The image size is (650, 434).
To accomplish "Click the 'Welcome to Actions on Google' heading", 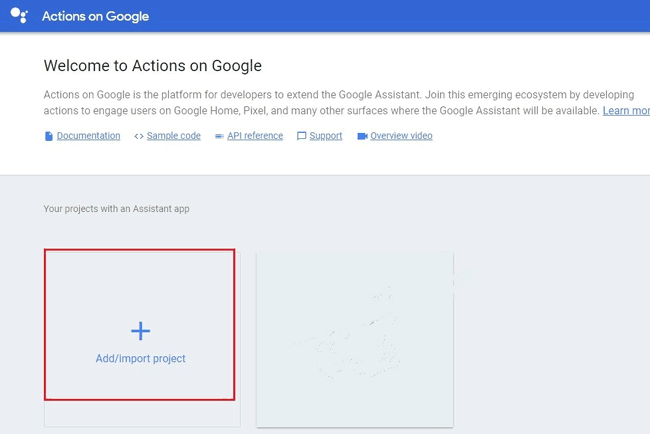I will [x=153, y=66].
